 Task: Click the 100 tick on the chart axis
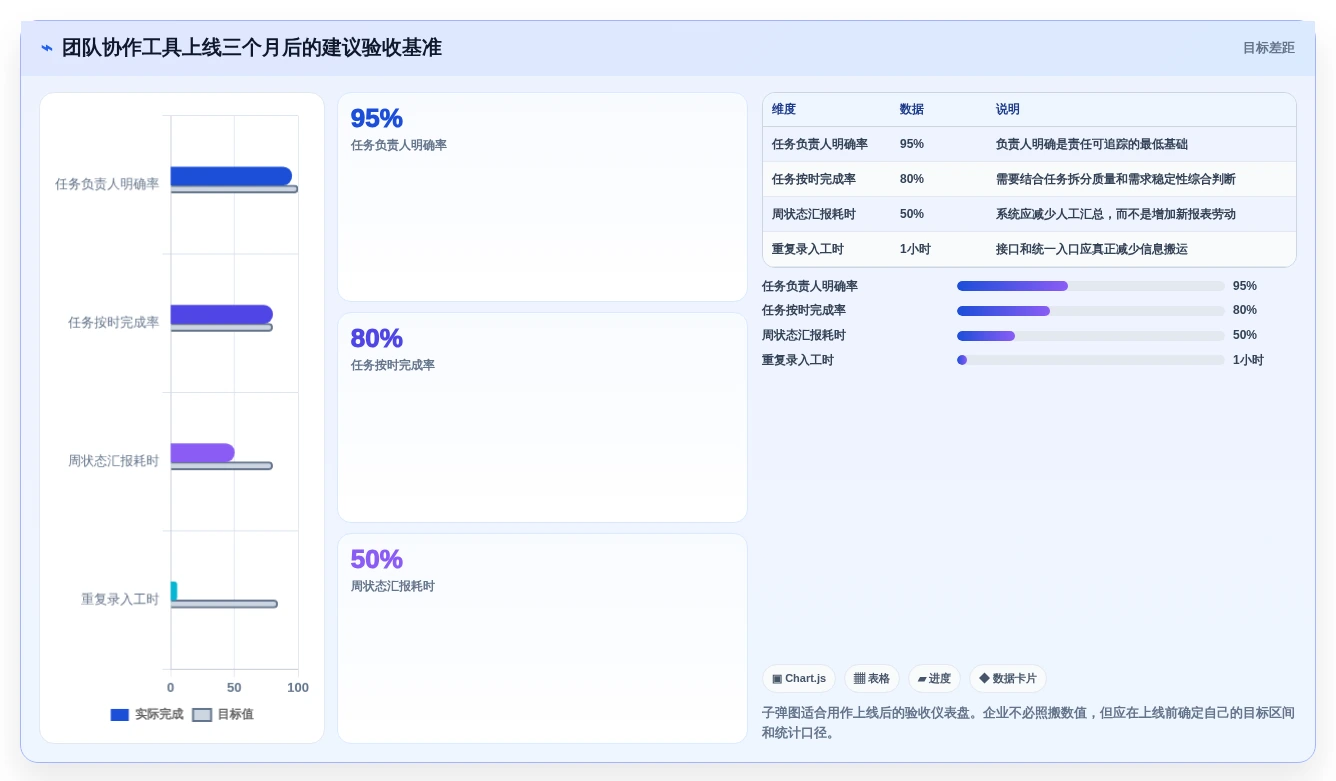tap(298, 688)
